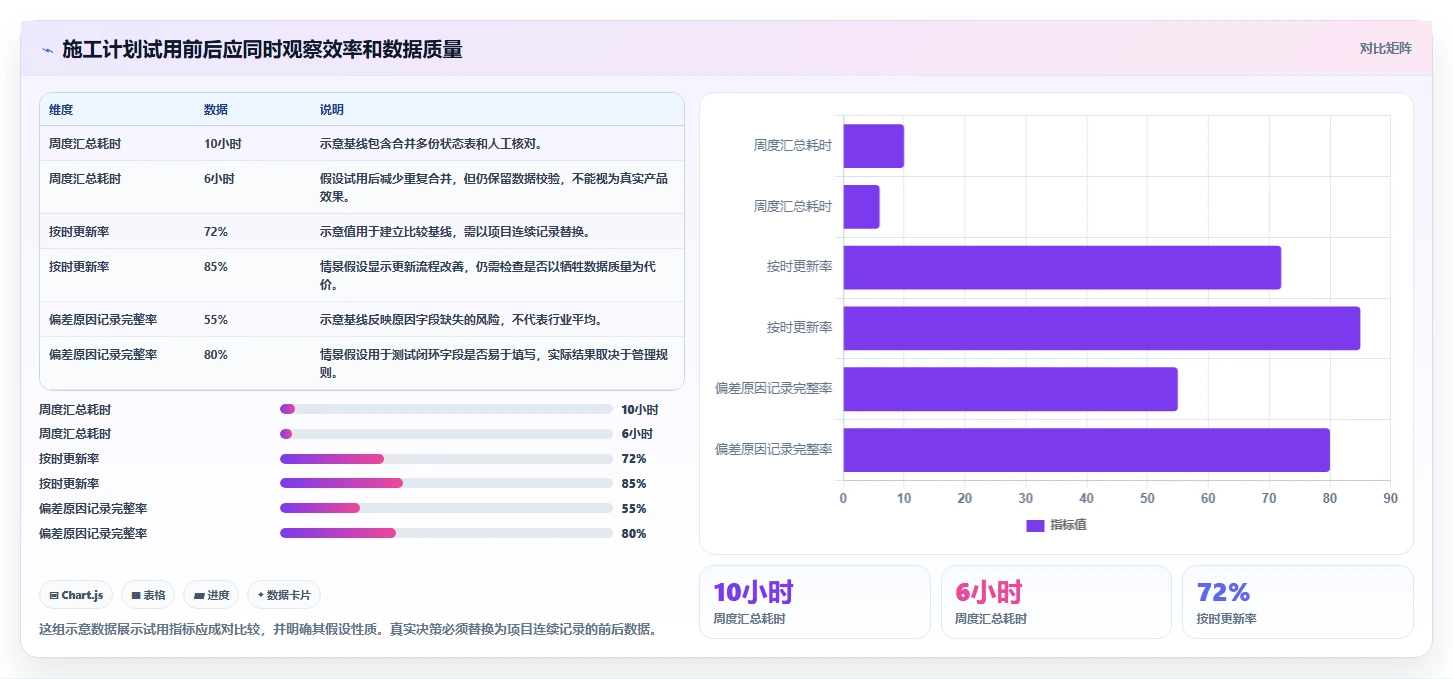Click the pink 6小时 summary card
Image resolution: width=1453 pixels, height=679 pixels.
coord(1056,602)
